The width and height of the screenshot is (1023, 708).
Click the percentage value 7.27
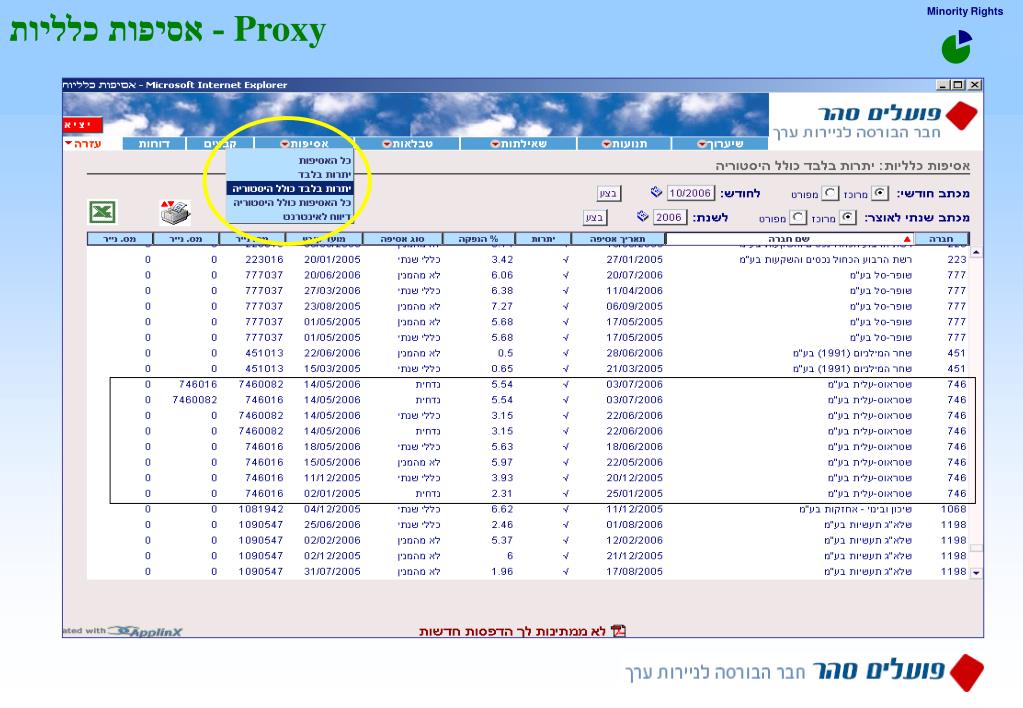(x=502, y=307)
